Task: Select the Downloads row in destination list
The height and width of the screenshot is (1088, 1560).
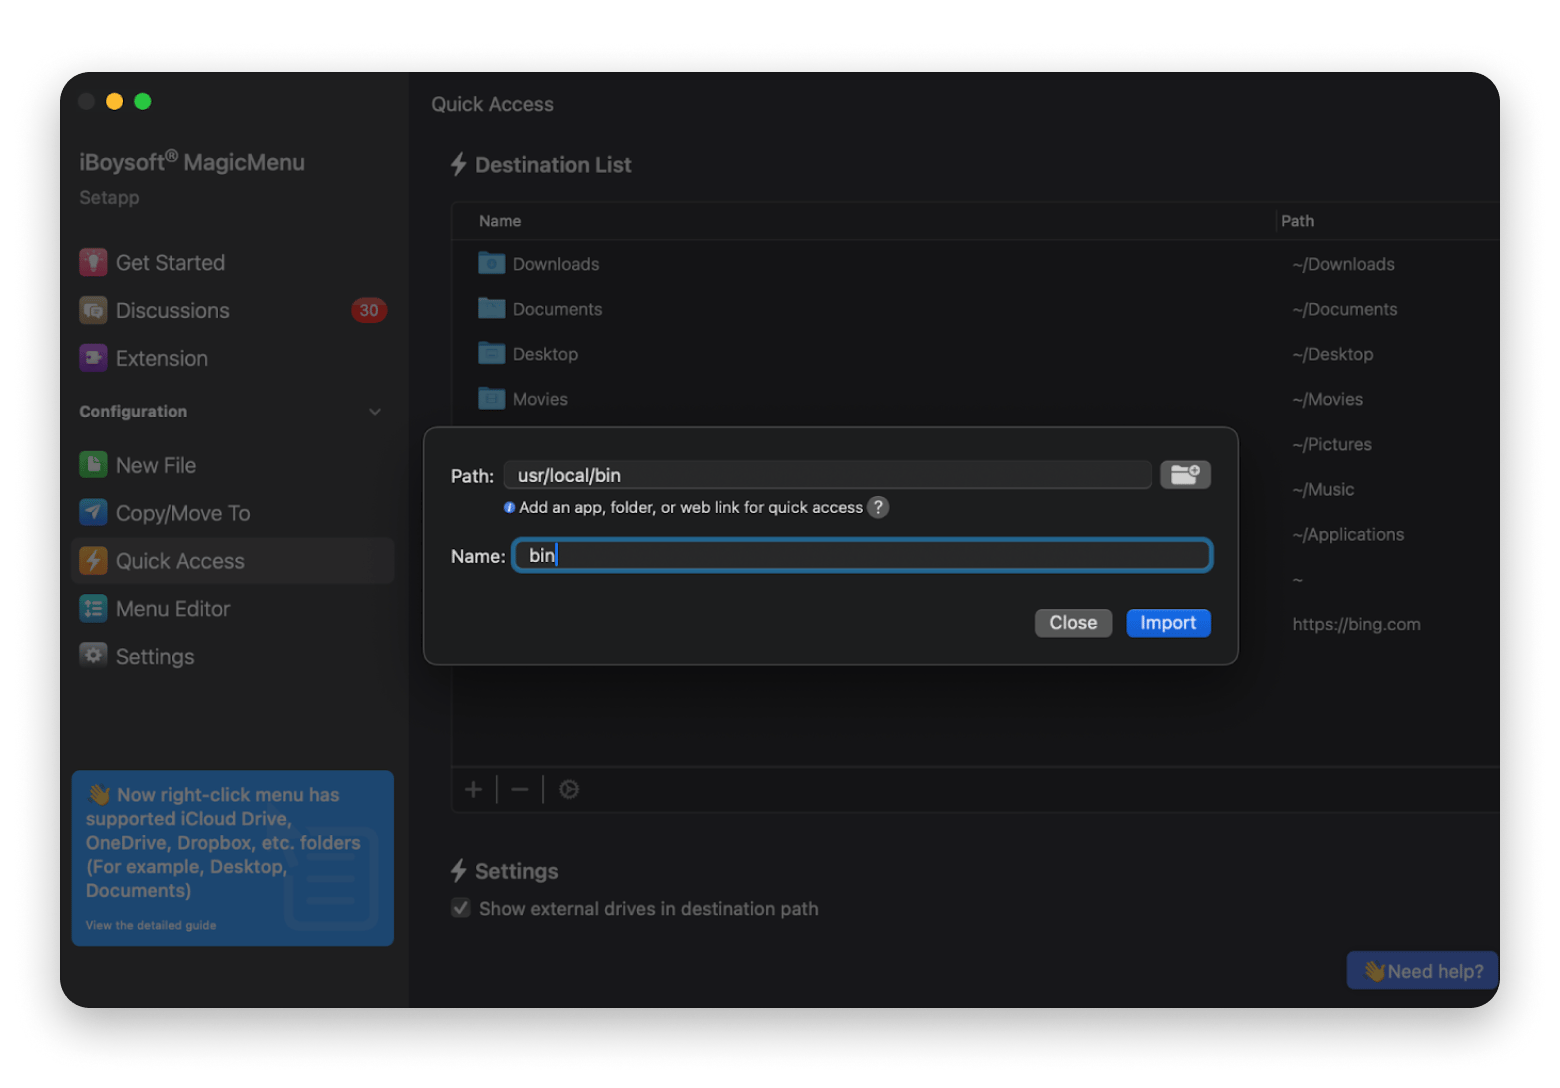Action: coord(555,264)
